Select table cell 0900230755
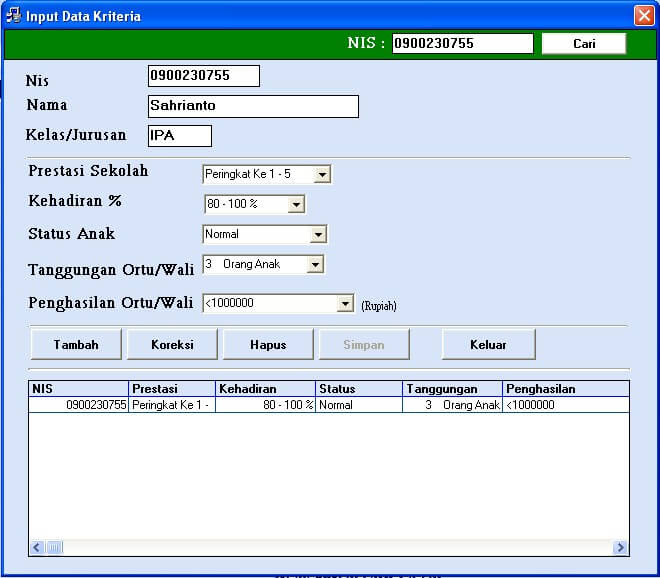The height and width of the screenshot is (578, 660). coord(79,405)
